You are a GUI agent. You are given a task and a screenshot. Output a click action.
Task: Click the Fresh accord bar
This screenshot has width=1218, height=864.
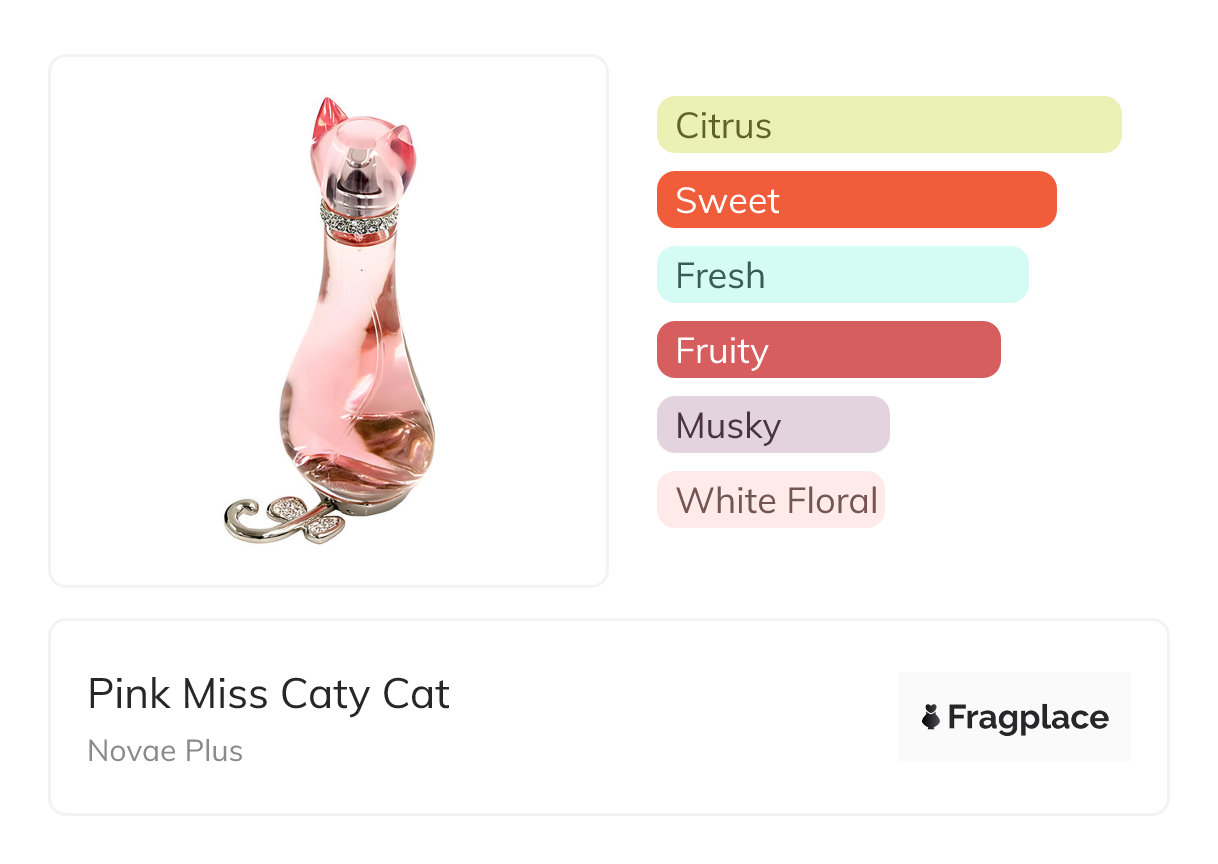click(x=842, y=275)
